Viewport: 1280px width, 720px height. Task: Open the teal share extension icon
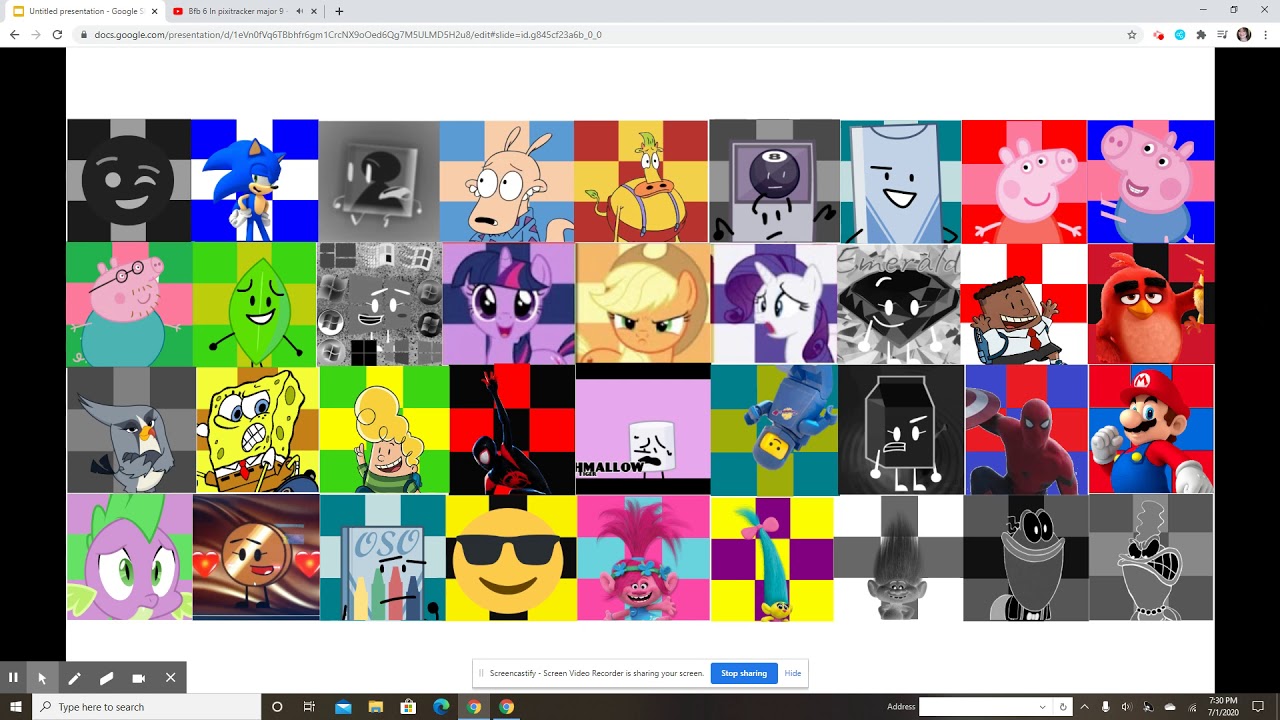point(1180,34)
